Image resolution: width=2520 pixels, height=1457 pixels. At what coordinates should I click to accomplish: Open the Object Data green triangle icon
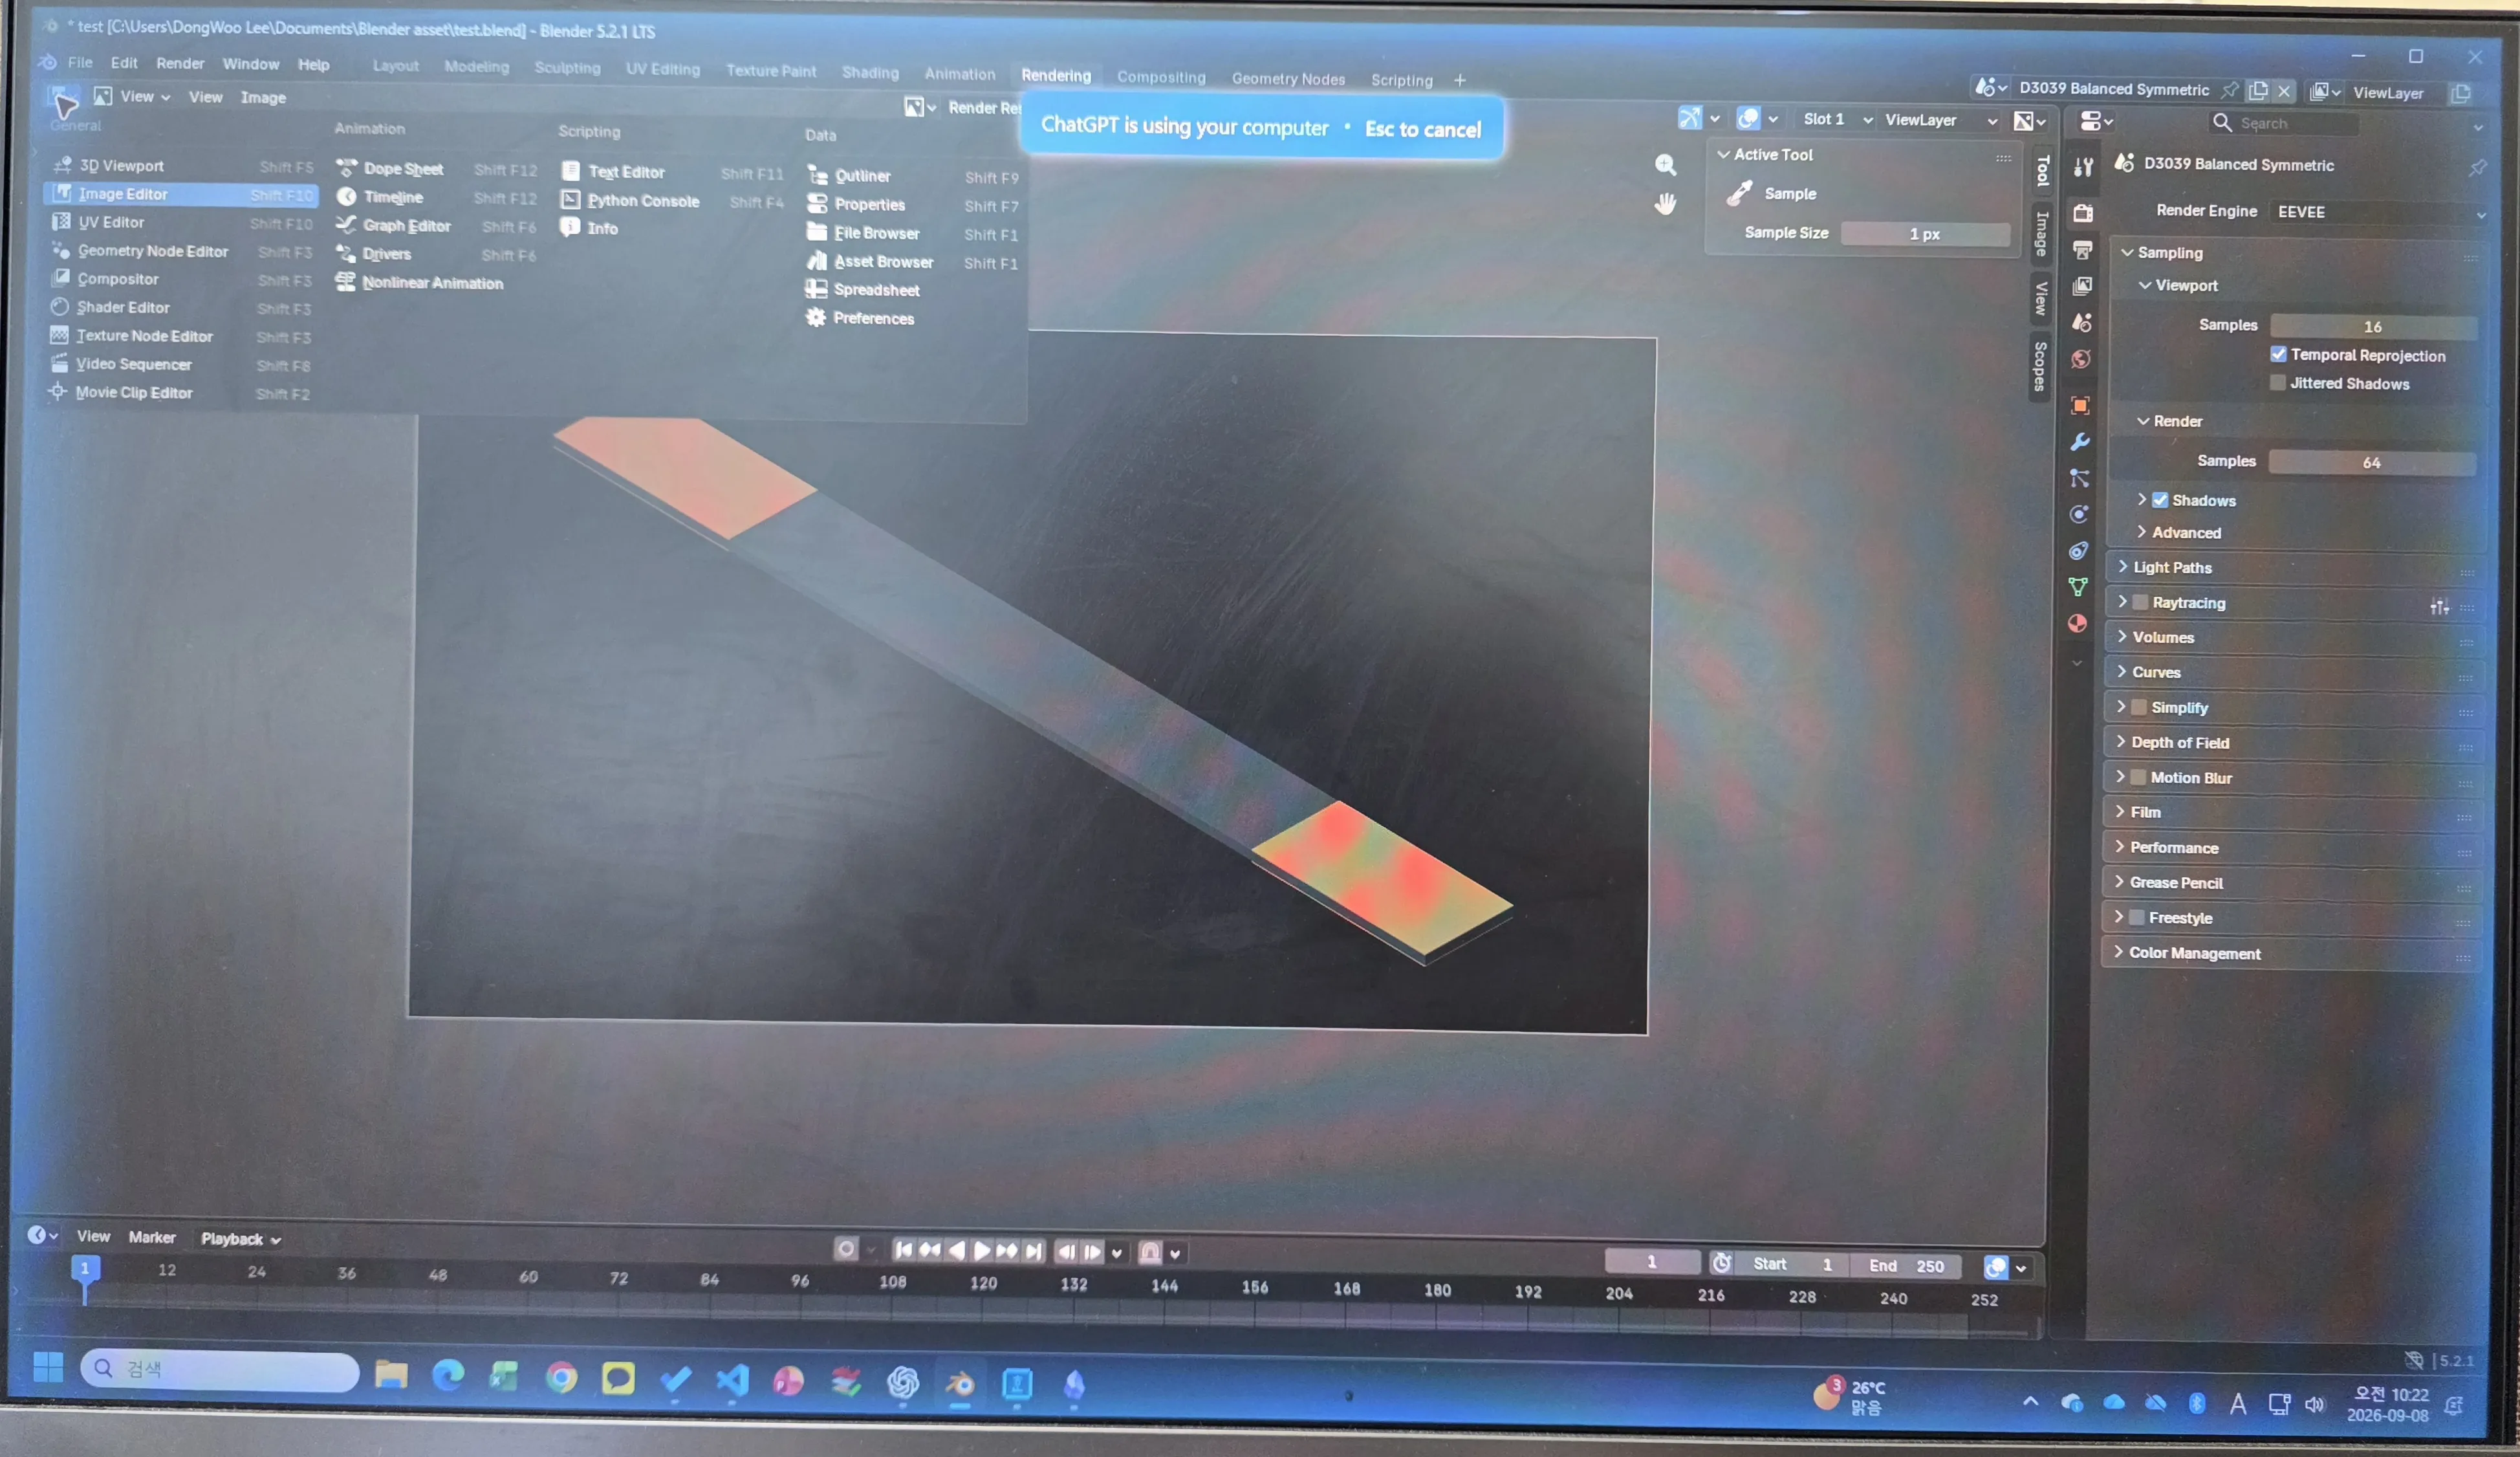click(x=2078, y=587)
